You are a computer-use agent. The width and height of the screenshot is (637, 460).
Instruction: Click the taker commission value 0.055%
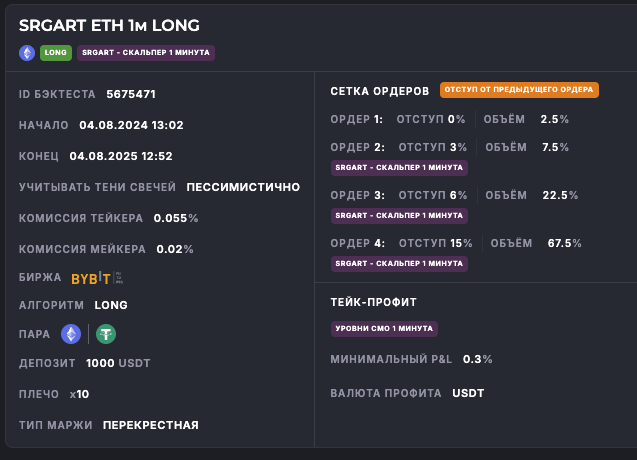pyautogui.click(x=176, y=218)
